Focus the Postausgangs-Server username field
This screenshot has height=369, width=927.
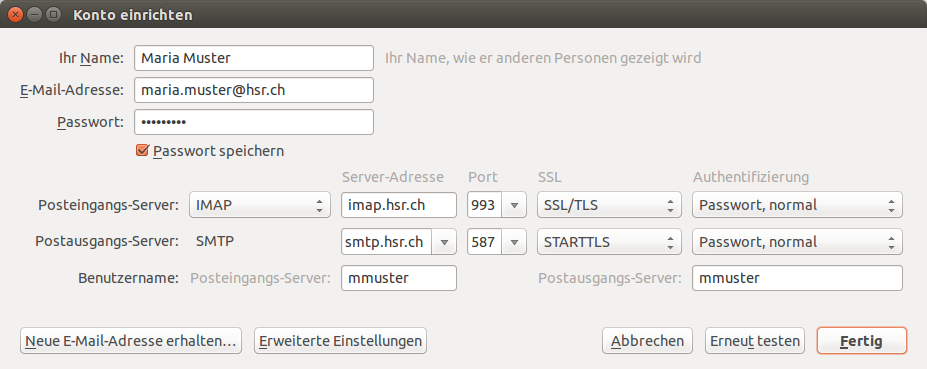click(797, 278)
